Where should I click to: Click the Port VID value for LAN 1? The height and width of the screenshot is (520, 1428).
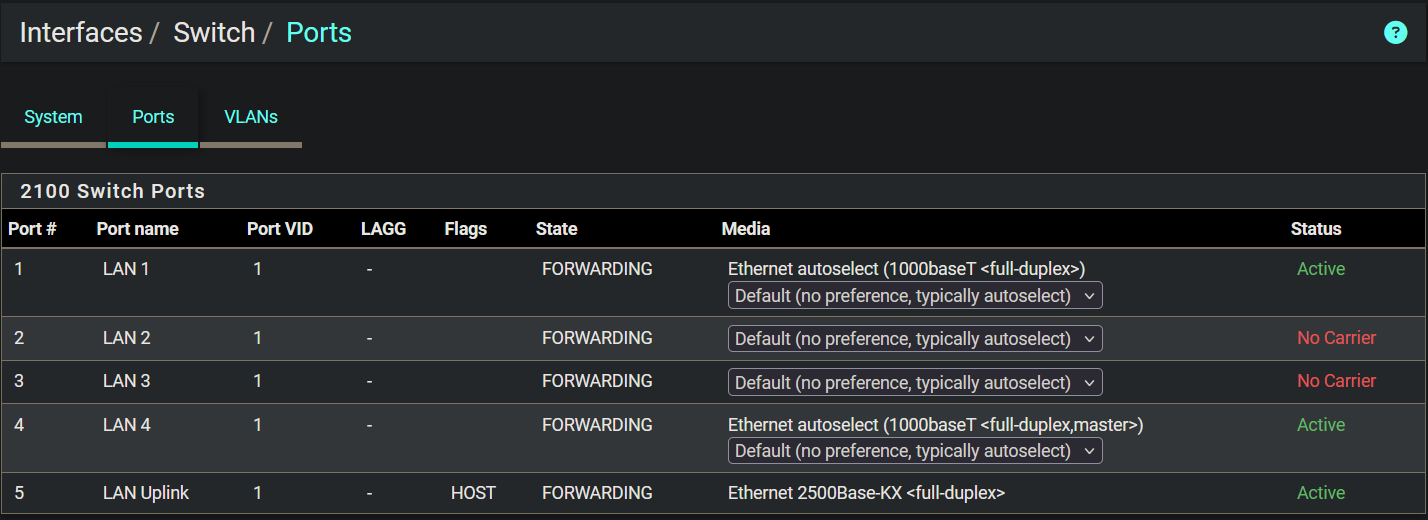258,269
